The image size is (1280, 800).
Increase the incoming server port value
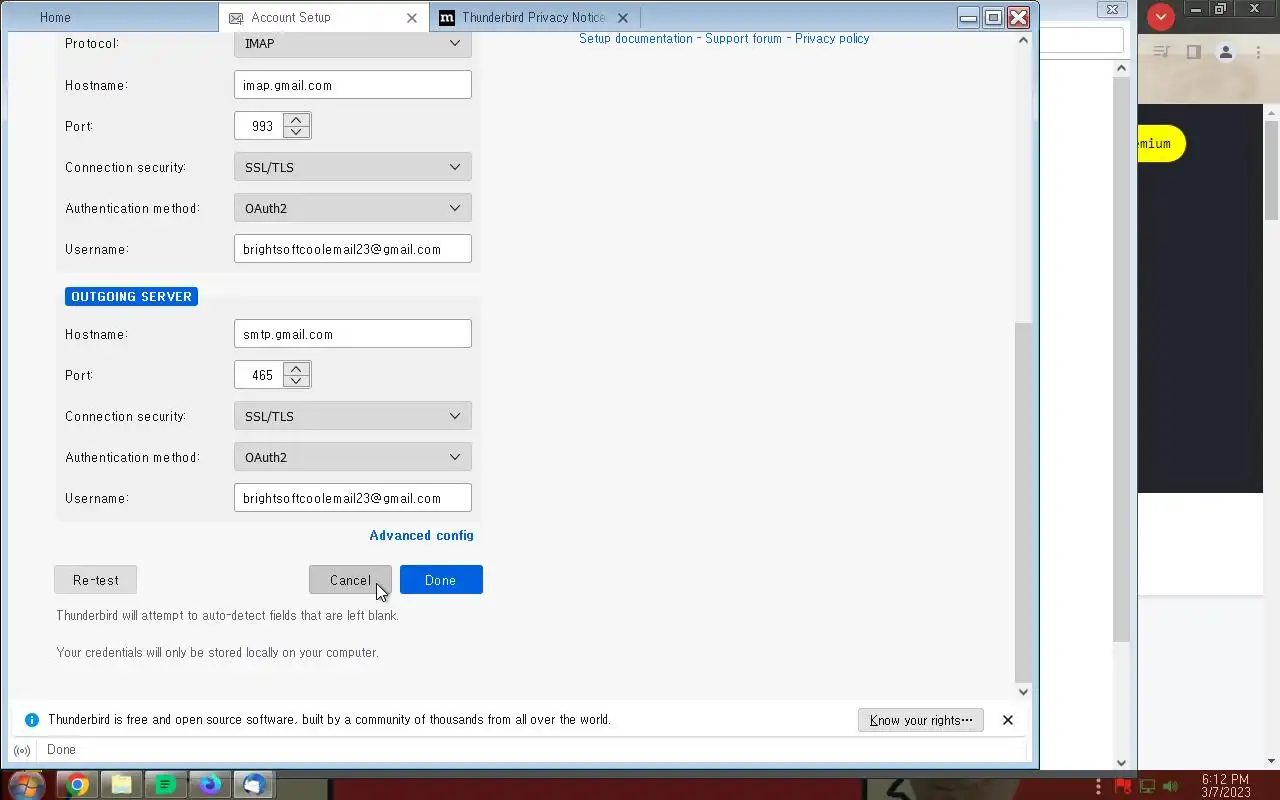[x=296, y=120]
